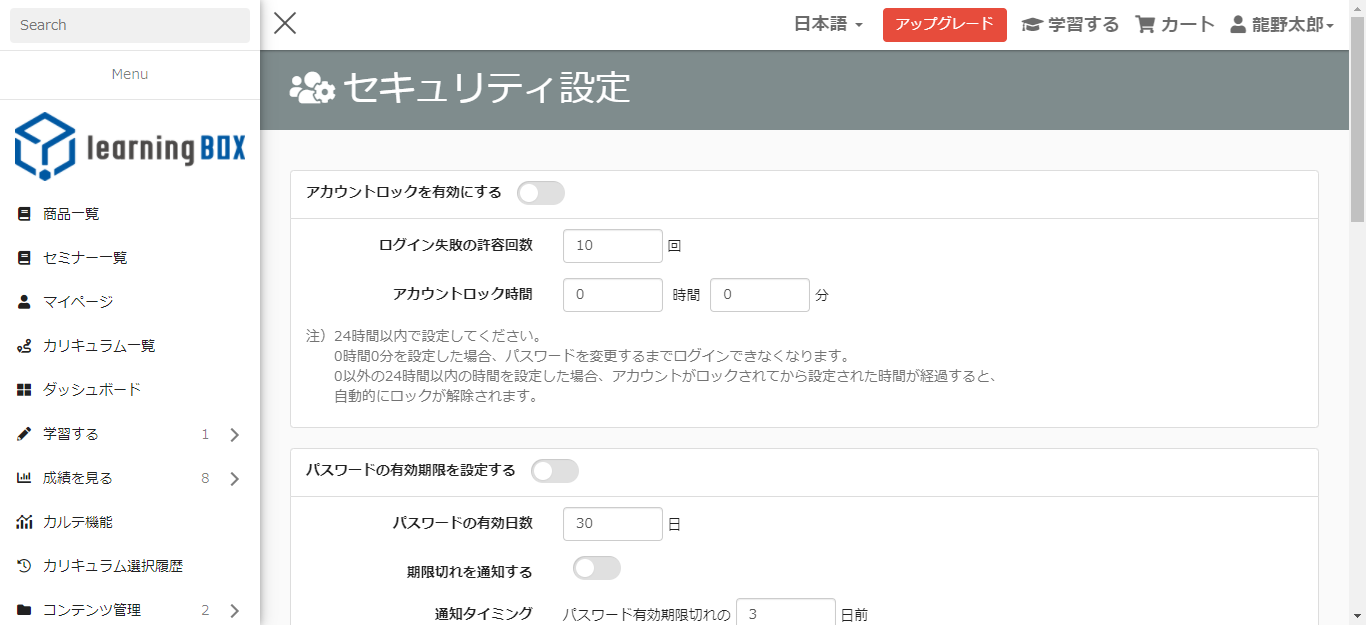Image resolution: width=1366 pixels, height=625 pixels.
Task: Select セミナー一覧 from the sidebar
Action: [85, 258]
